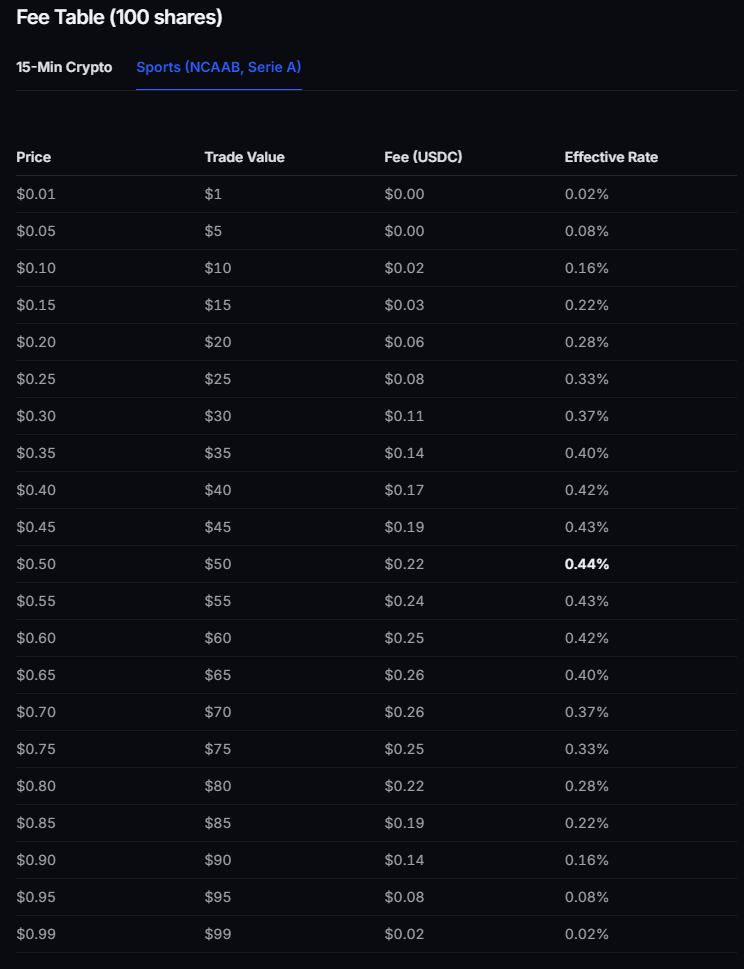Click the $50 trade value cell
Screen dimensions: 744x969
tap(218, 564)
